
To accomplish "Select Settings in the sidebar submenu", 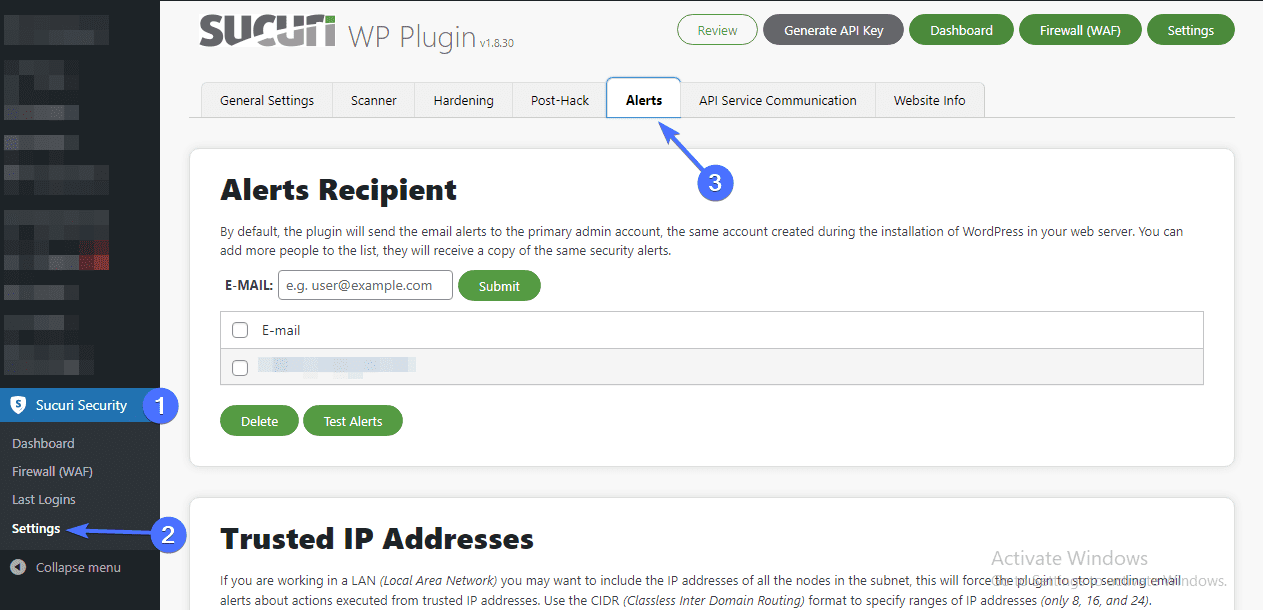I will click(36, 528).
